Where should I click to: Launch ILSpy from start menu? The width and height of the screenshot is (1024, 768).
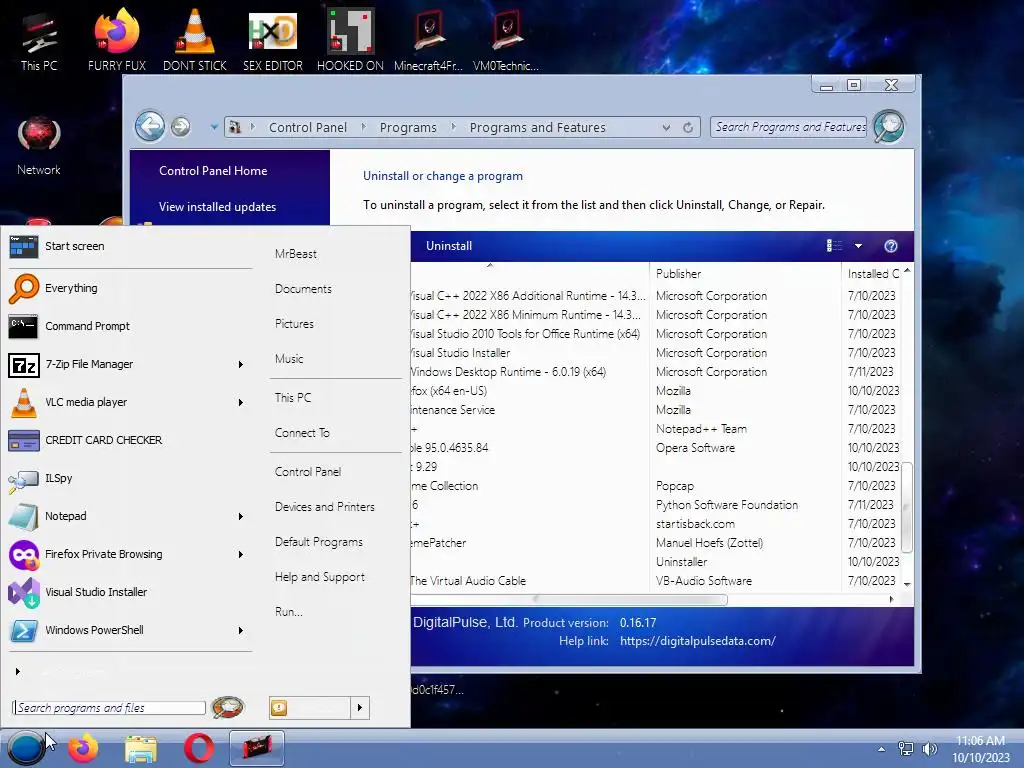point(129,478)
